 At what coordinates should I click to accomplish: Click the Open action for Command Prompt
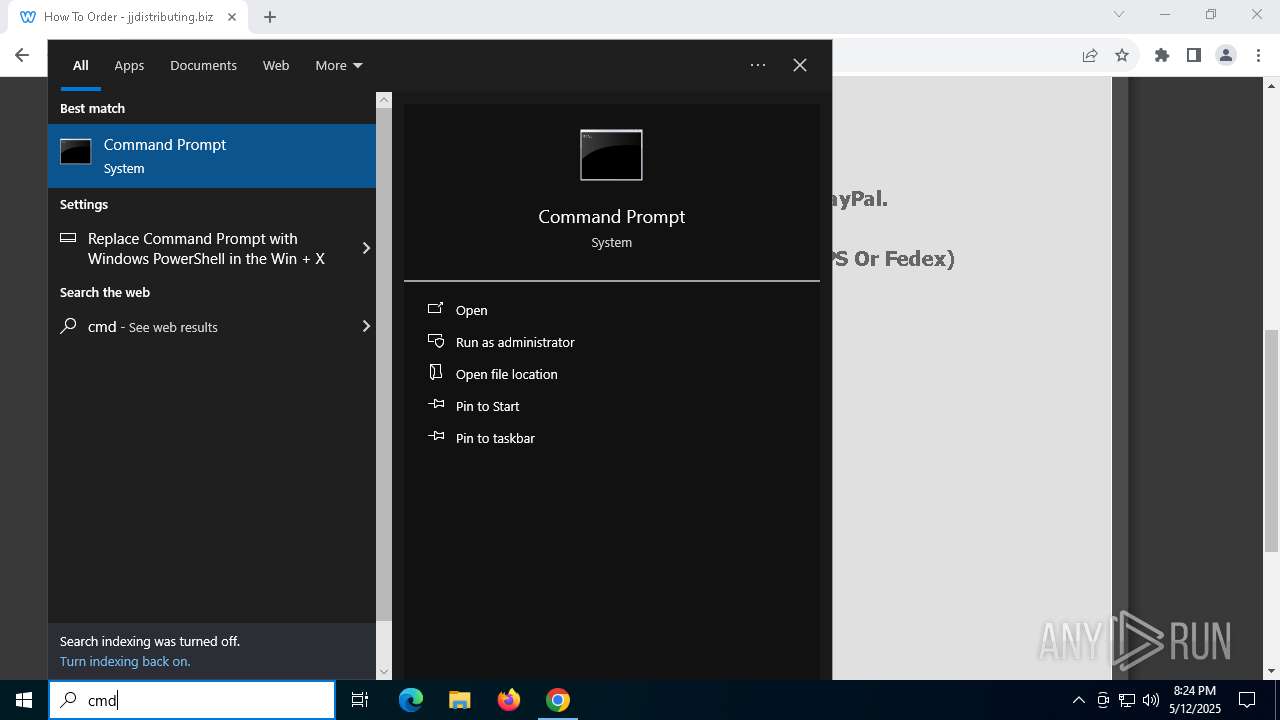point(471,310)
